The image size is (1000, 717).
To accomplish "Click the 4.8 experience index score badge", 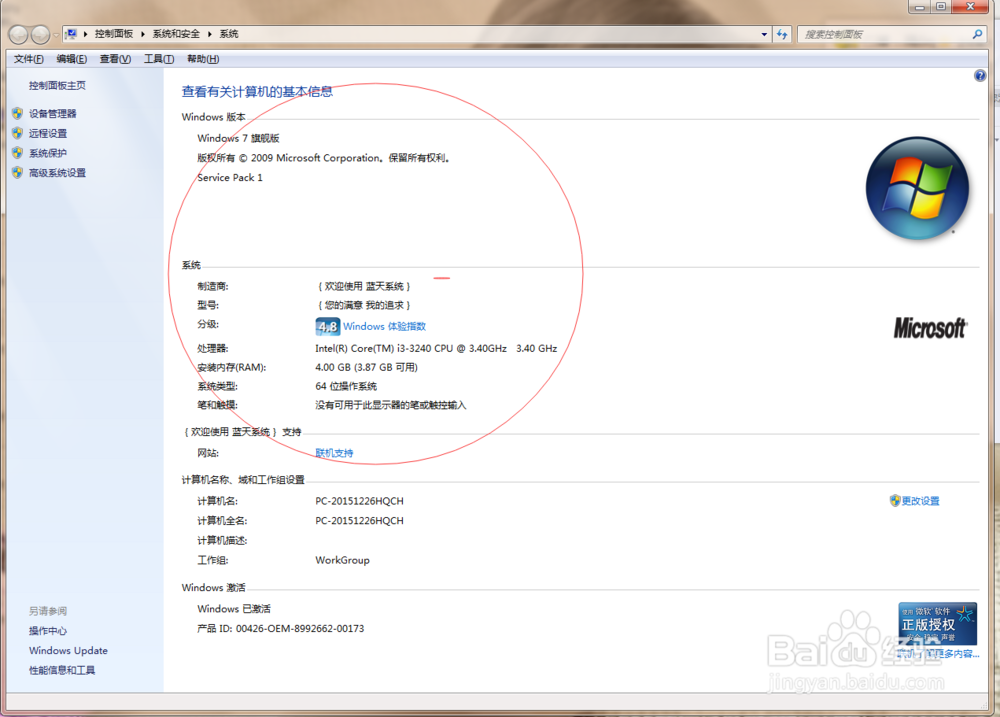I will (327, 327).
